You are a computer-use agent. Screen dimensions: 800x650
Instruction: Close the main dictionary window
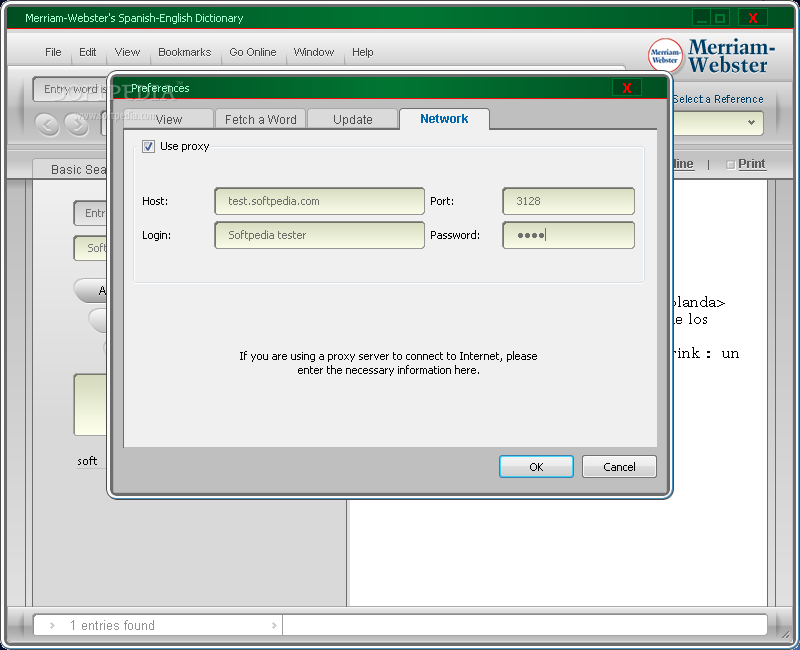[x=752, y=18]
